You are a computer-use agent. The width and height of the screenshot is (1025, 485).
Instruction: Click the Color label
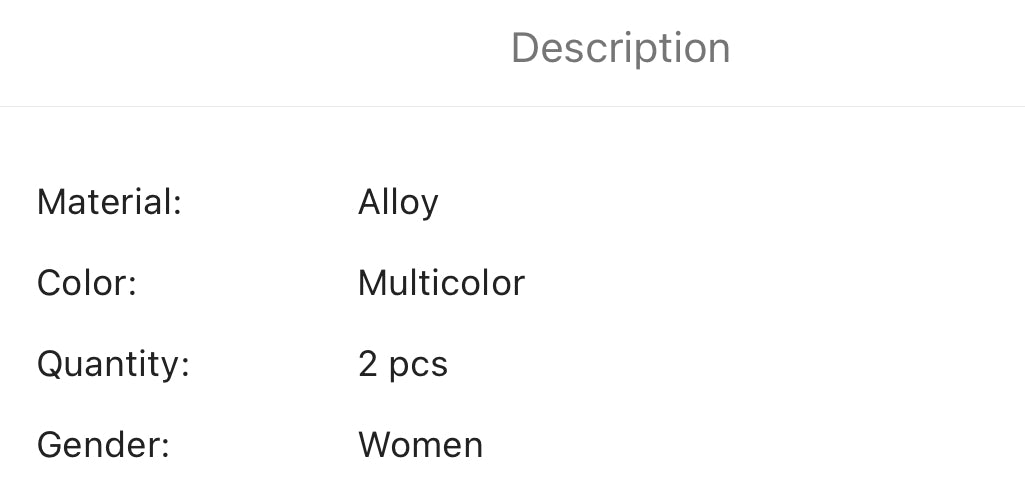point(86,283)
